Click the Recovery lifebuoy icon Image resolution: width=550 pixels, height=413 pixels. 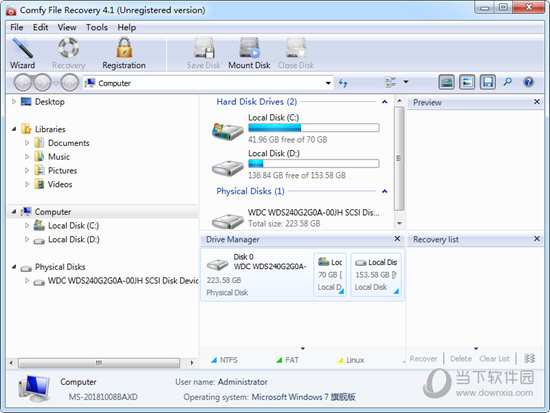(68, 48)
